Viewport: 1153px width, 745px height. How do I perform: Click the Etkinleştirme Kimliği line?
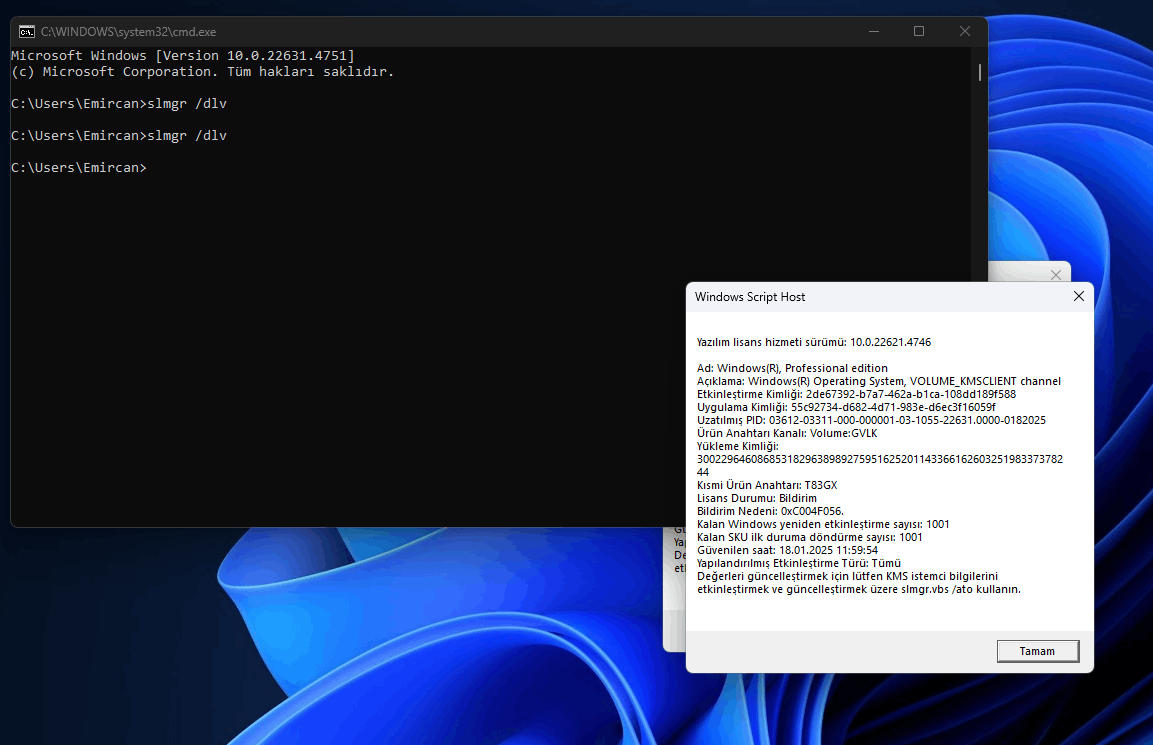857,394
